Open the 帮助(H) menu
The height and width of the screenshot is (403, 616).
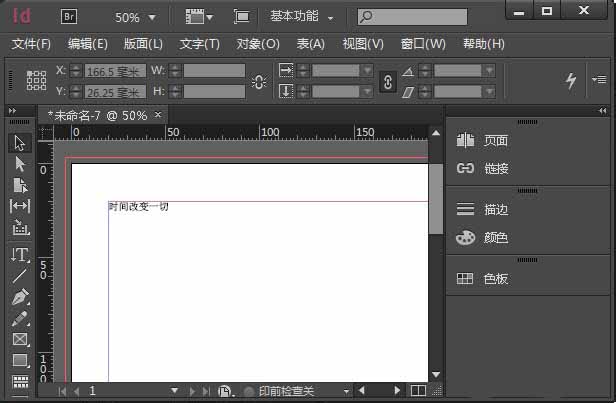[484, 44]
